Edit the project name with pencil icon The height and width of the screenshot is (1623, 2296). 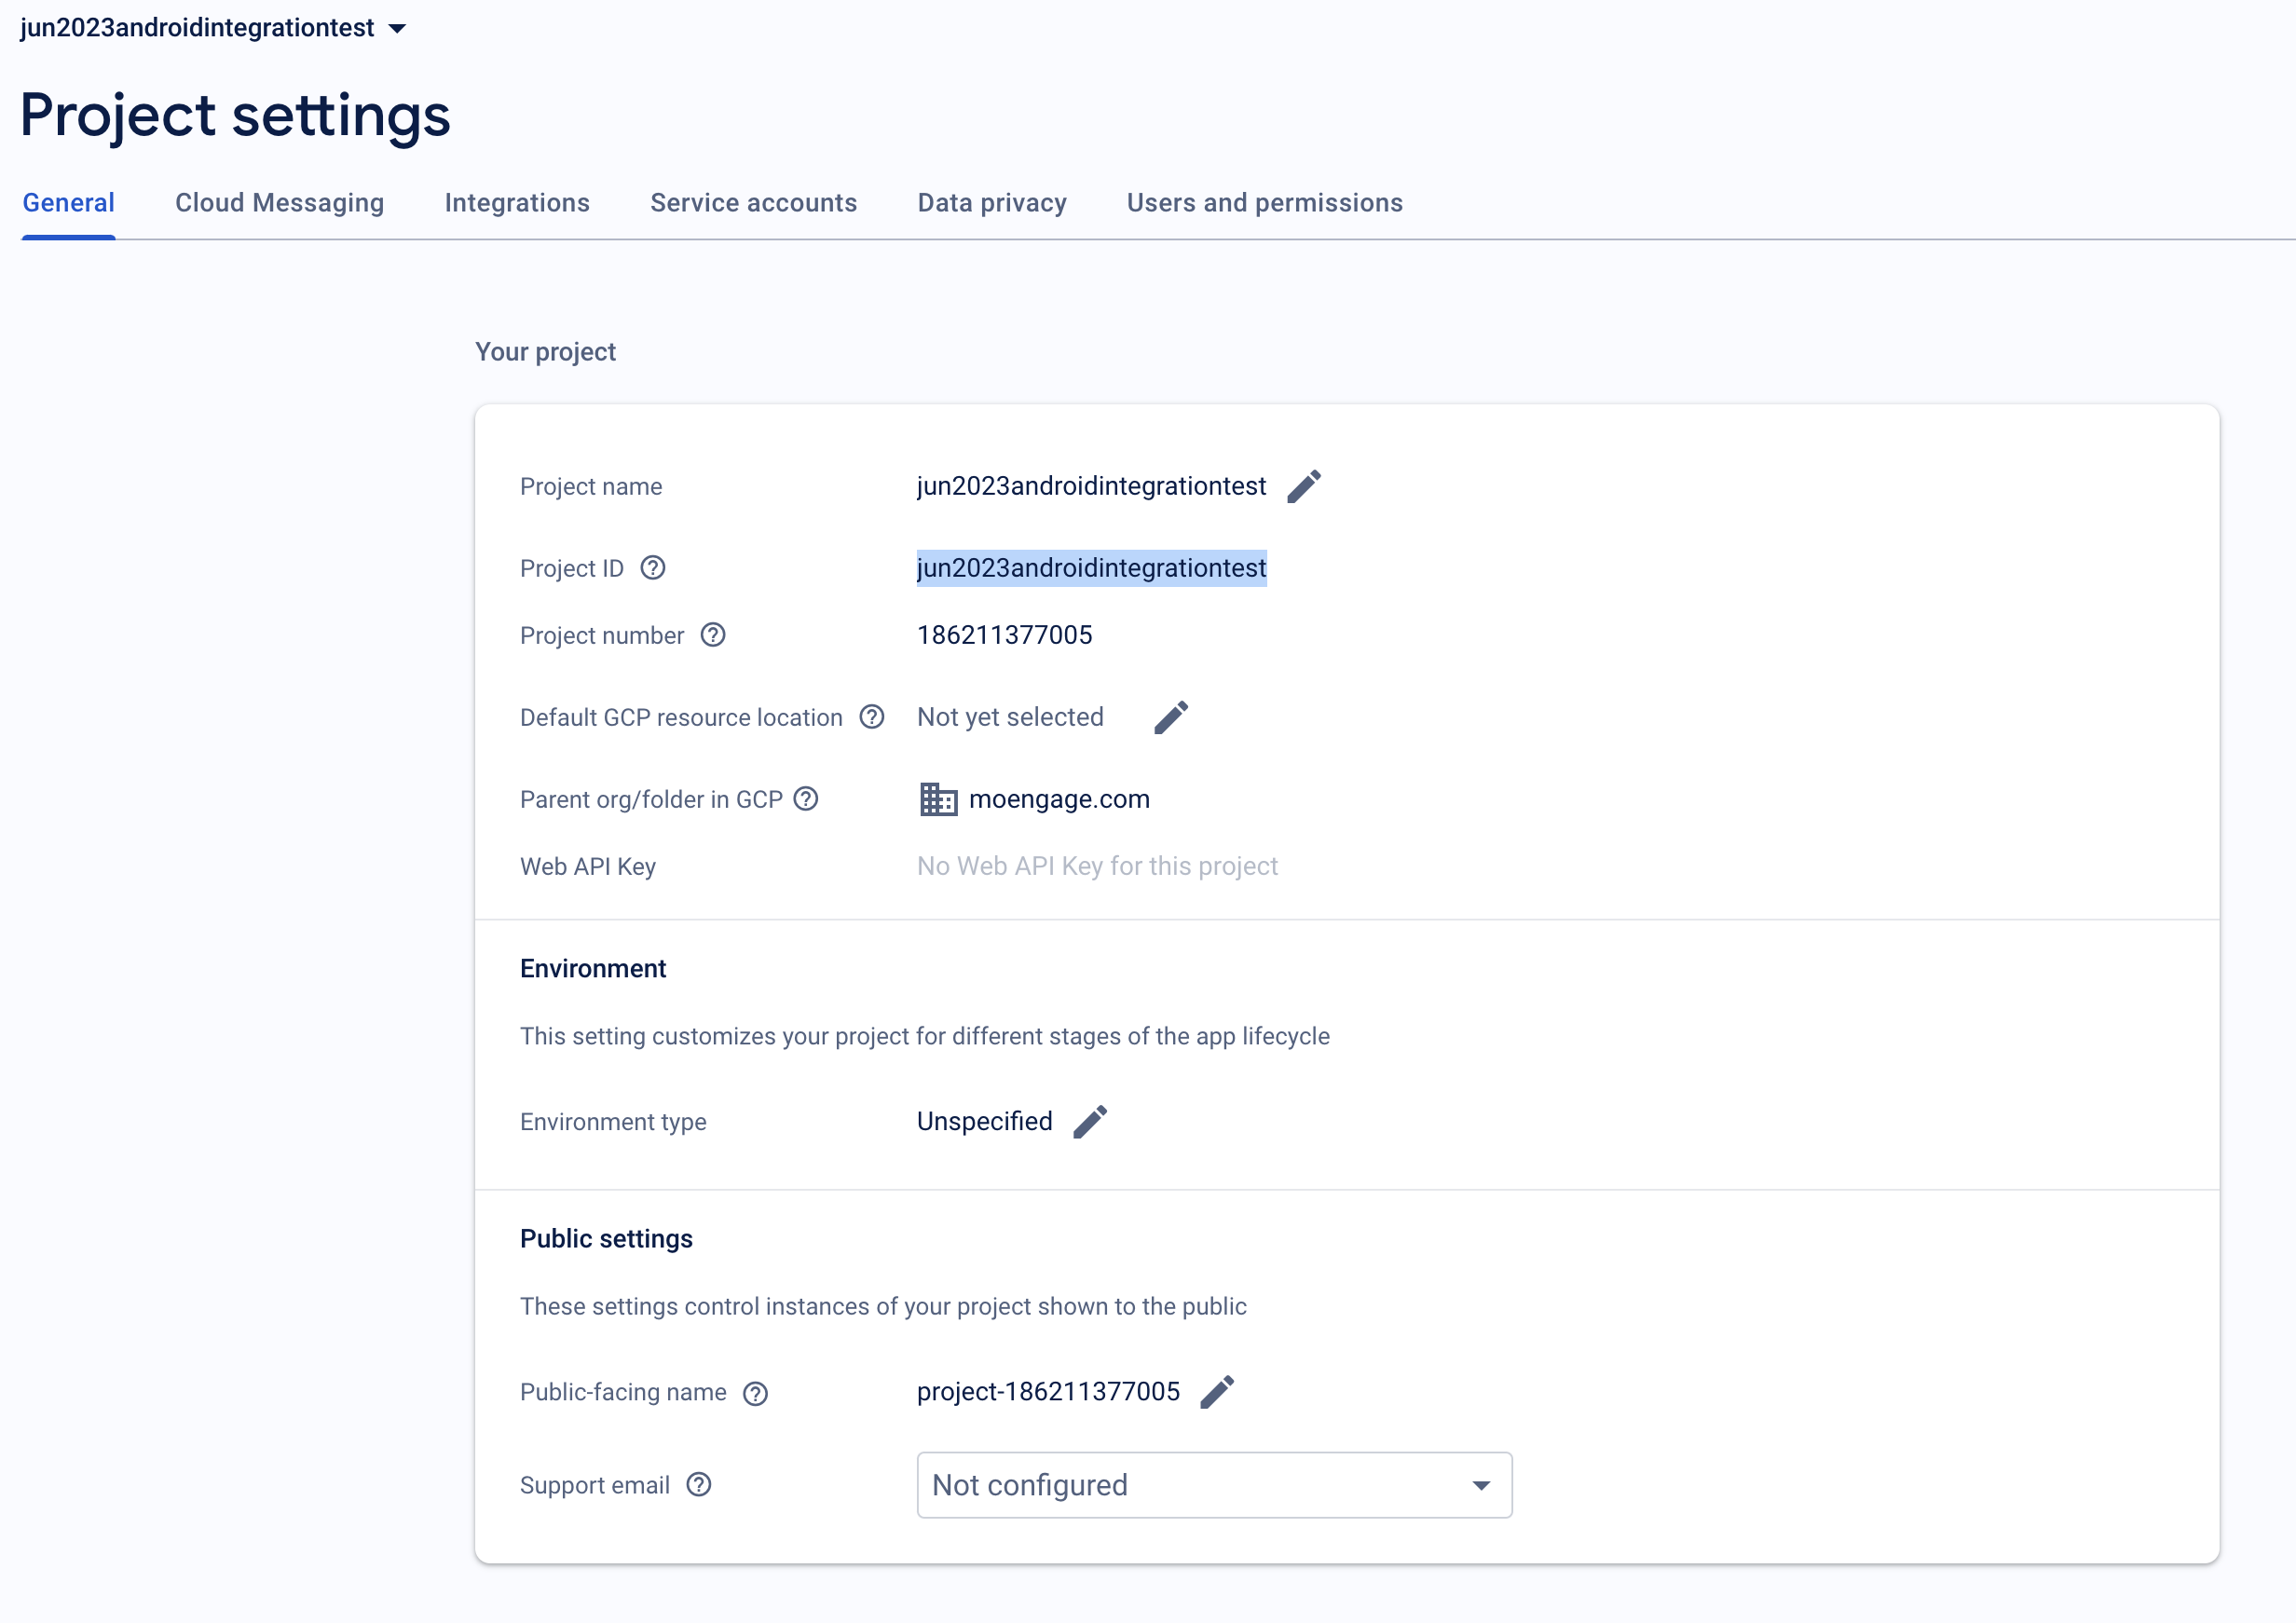tap(1303, 486)
